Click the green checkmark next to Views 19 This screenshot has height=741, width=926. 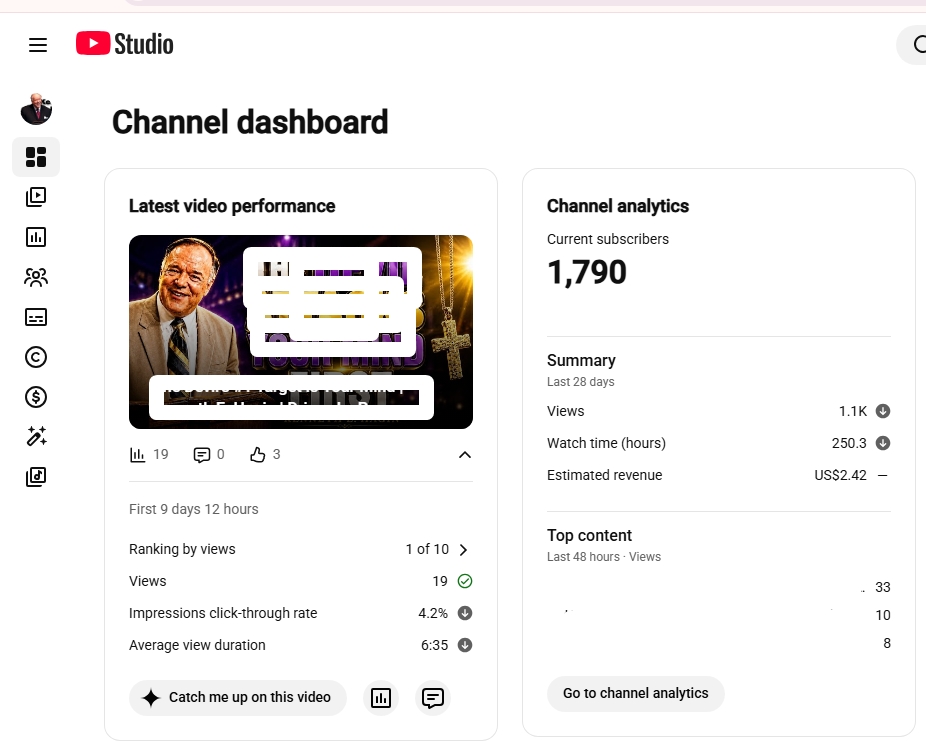pyautogui.click(x=465, y=582)
